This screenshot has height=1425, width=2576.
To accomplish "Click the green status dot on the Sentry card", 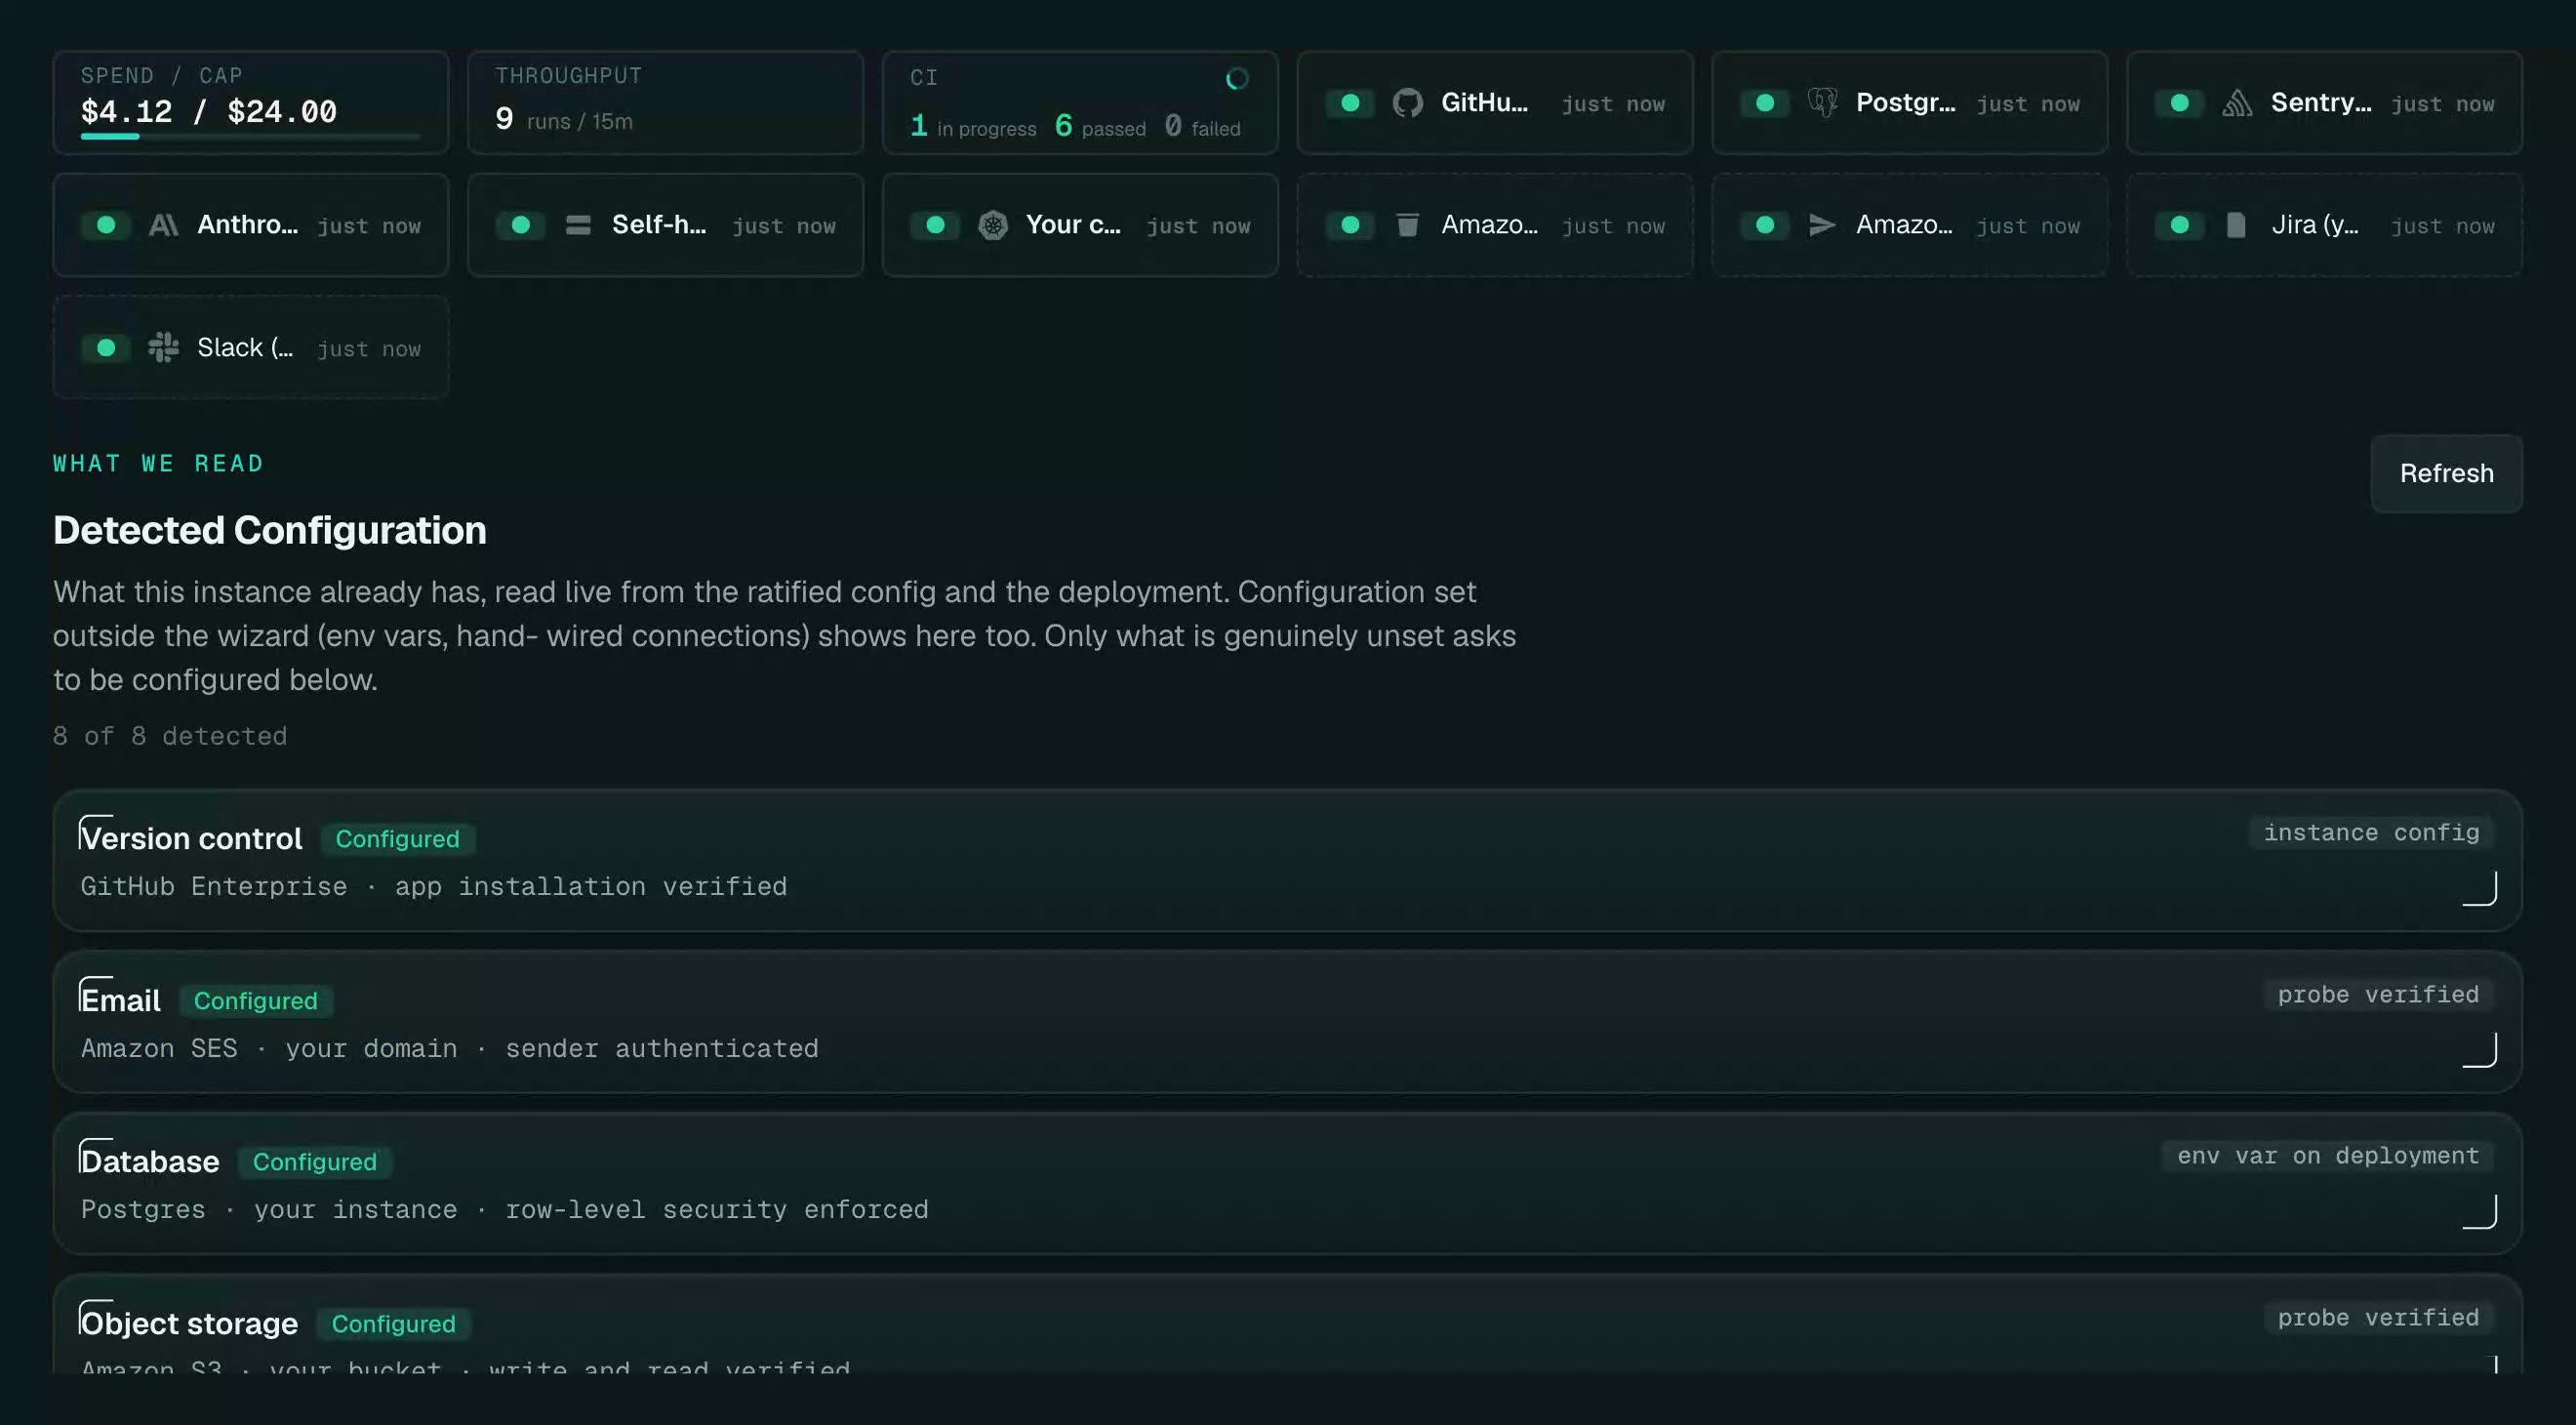I will [2180, 103].
